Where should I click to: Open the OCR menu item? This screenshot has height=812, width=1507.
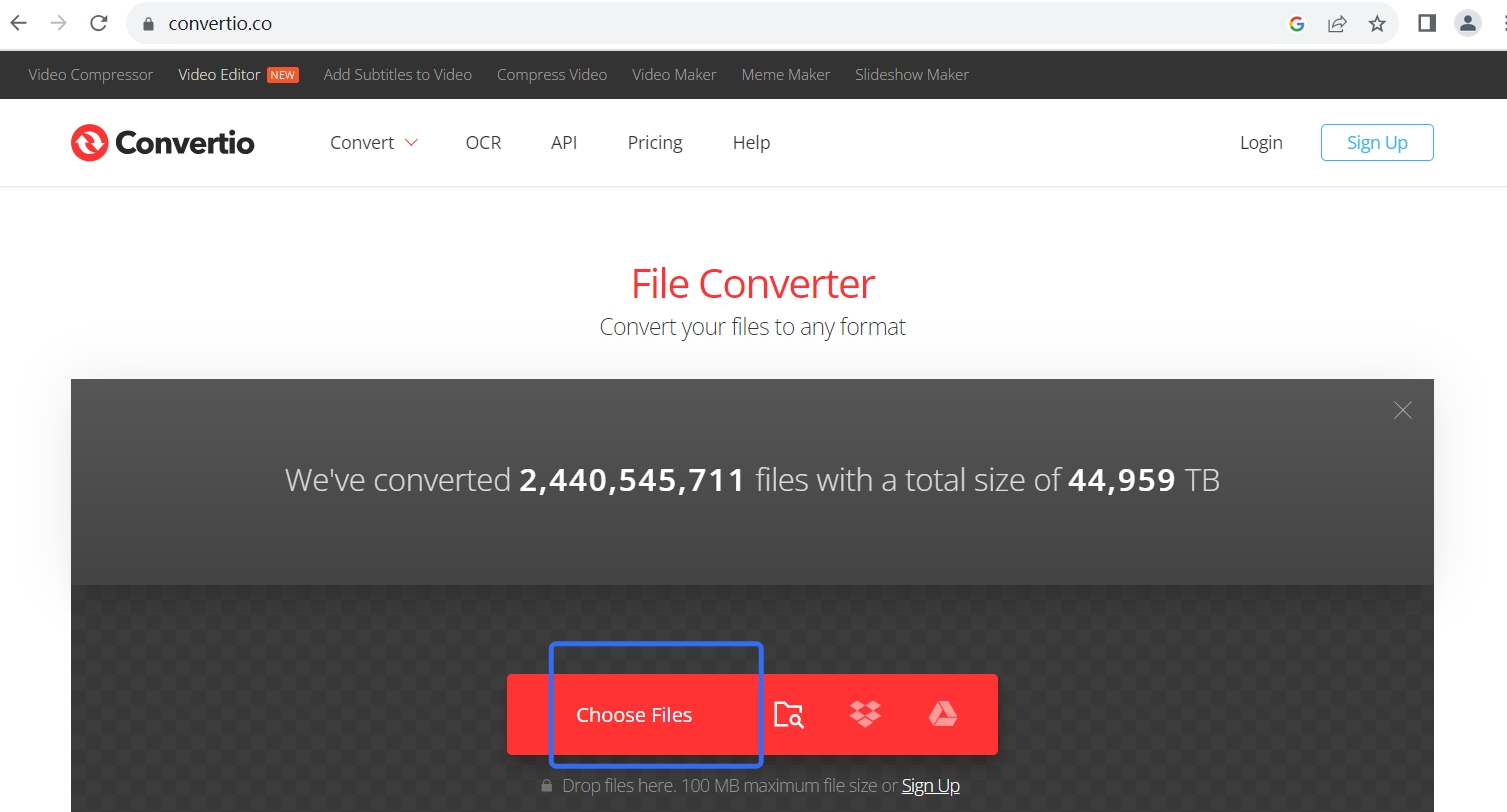tap(484, 143)
